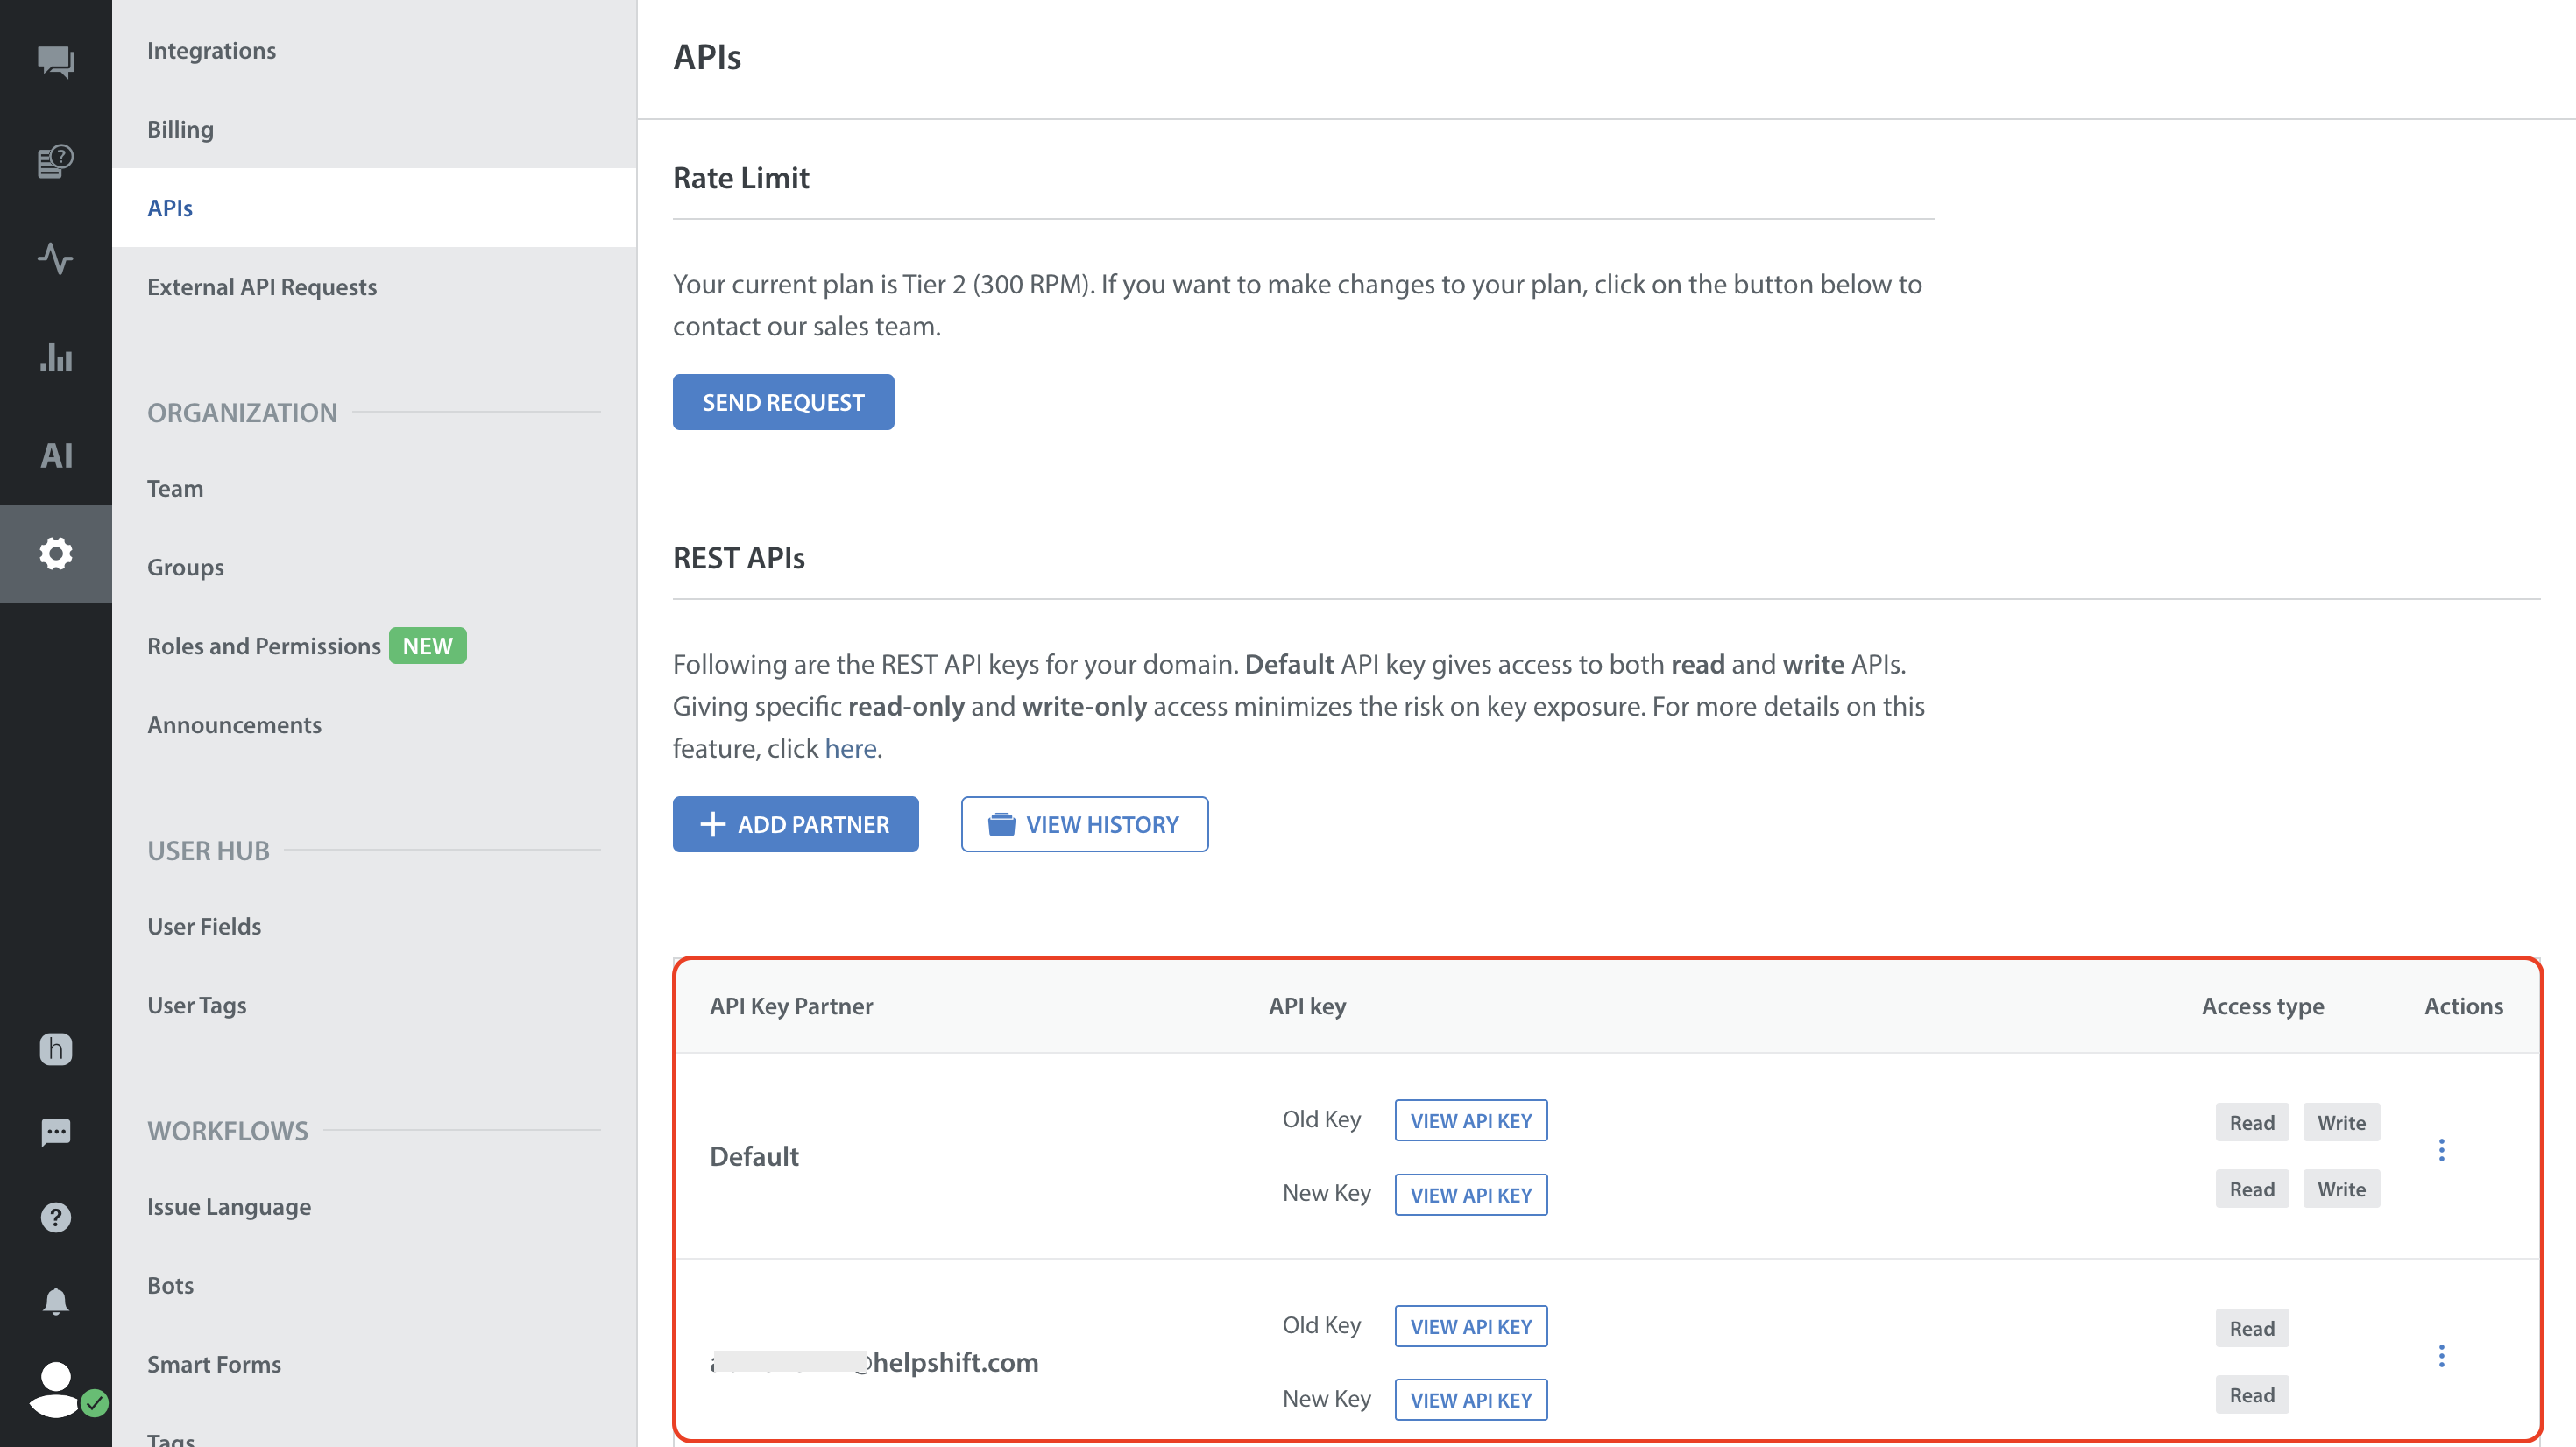Image resolution: width=2576 pixels, height=1447 pixels.
Task: Open the AI section in sidebar
Action: 55,455
